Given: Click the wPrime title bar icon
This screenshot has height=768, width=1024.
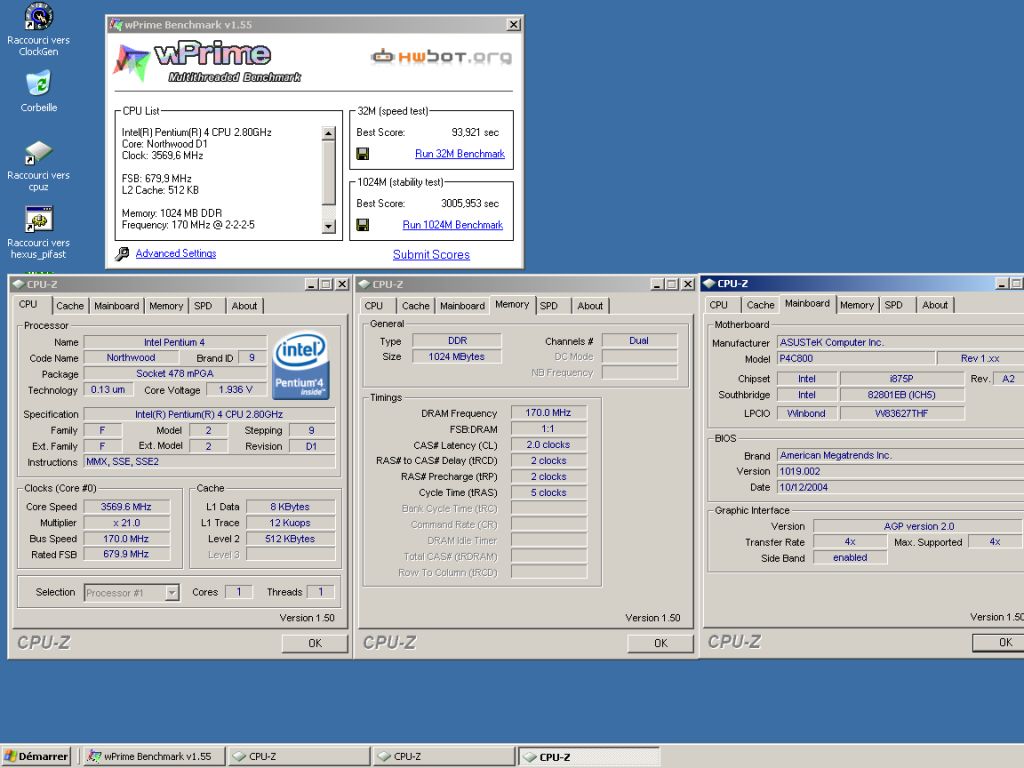Looking at the screenshot, I should coord(116,25).
